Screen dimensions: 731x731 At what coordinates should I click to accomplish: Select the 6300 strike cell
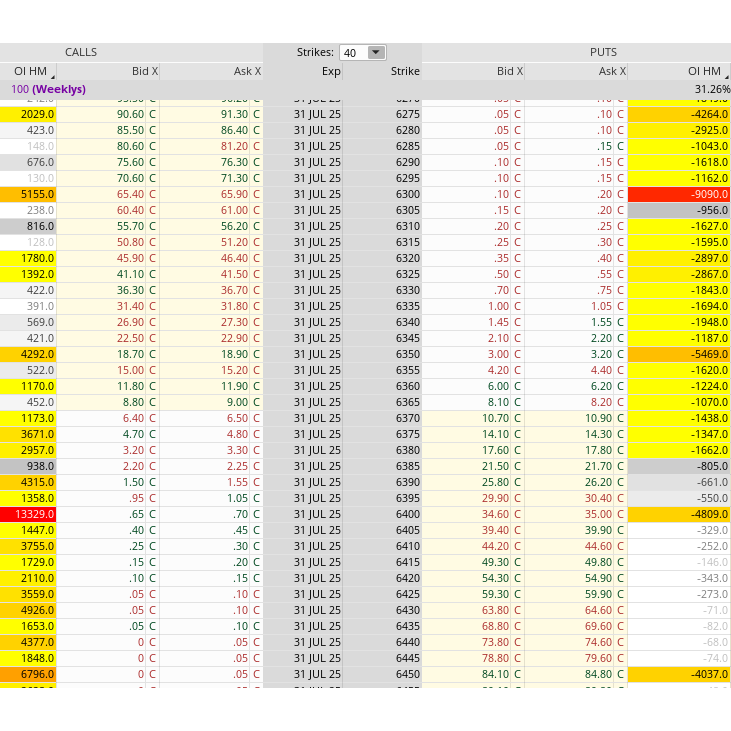tap(382, 194)
